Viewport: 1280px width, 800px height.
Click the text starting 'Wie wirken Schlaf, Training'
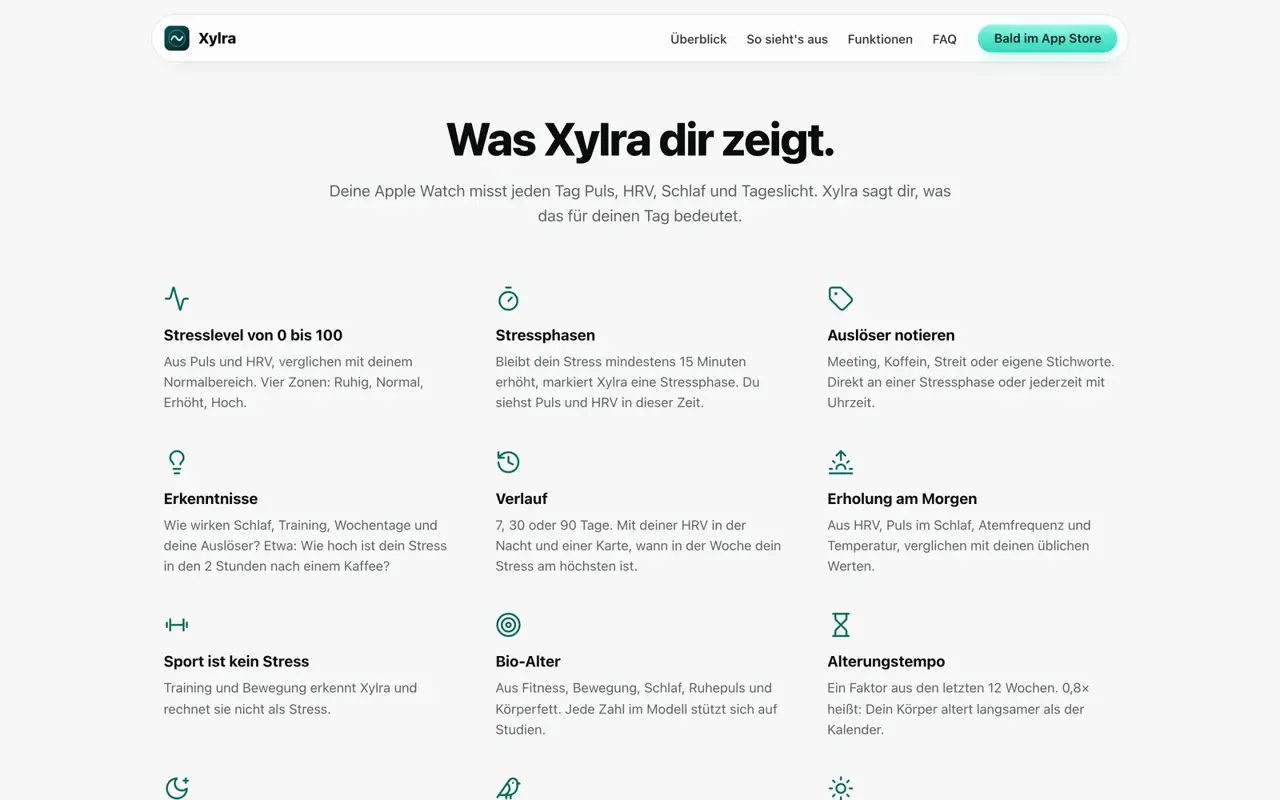[x=305, y=546]
